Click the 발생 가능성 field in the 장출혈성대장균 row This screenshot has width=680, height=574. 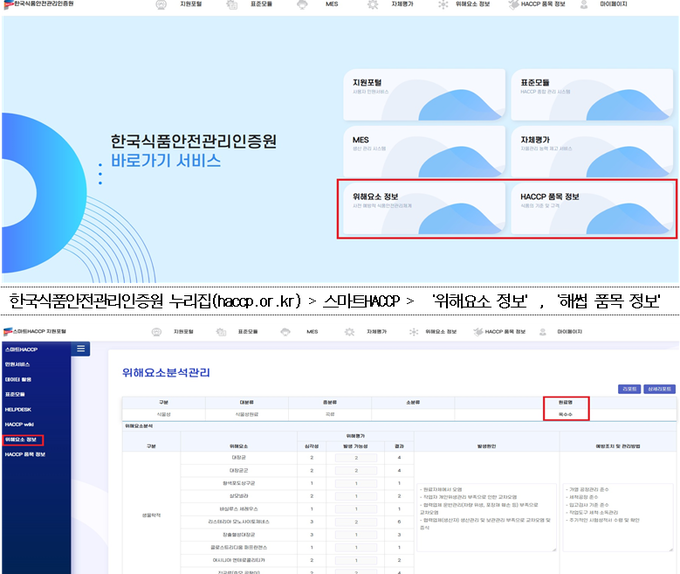pyautogui.click(x=356, y=535)
